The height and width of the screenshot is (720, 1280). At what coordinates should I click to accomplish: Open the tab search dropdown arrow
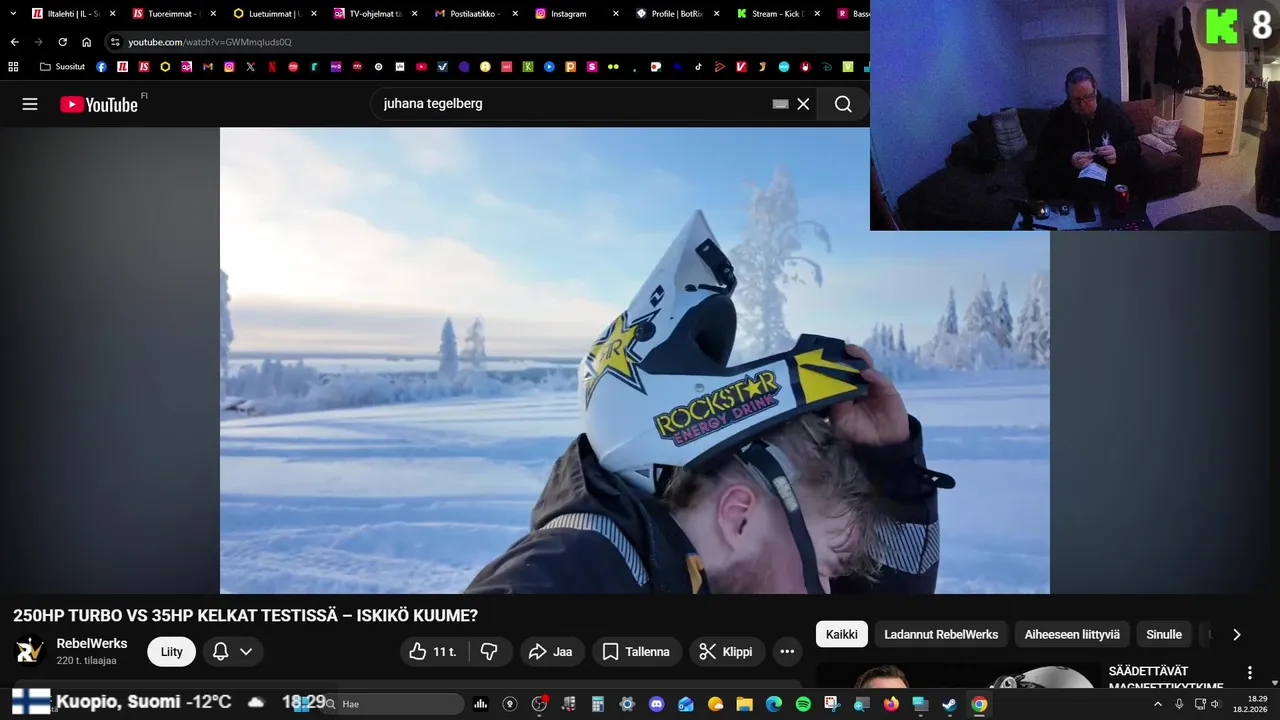(x=13, y=14)
